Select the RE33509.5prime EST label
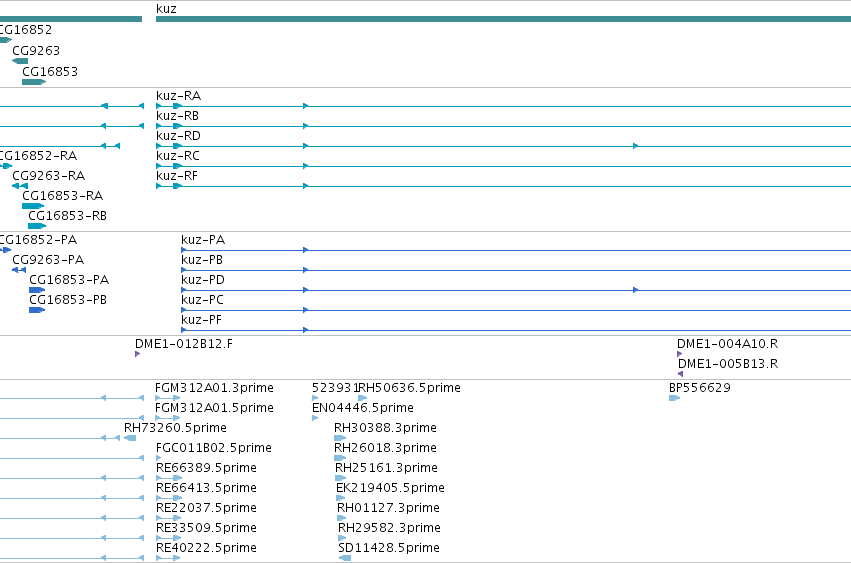Image resolution: width=851 pixels, height=563 pixels. 206,528
